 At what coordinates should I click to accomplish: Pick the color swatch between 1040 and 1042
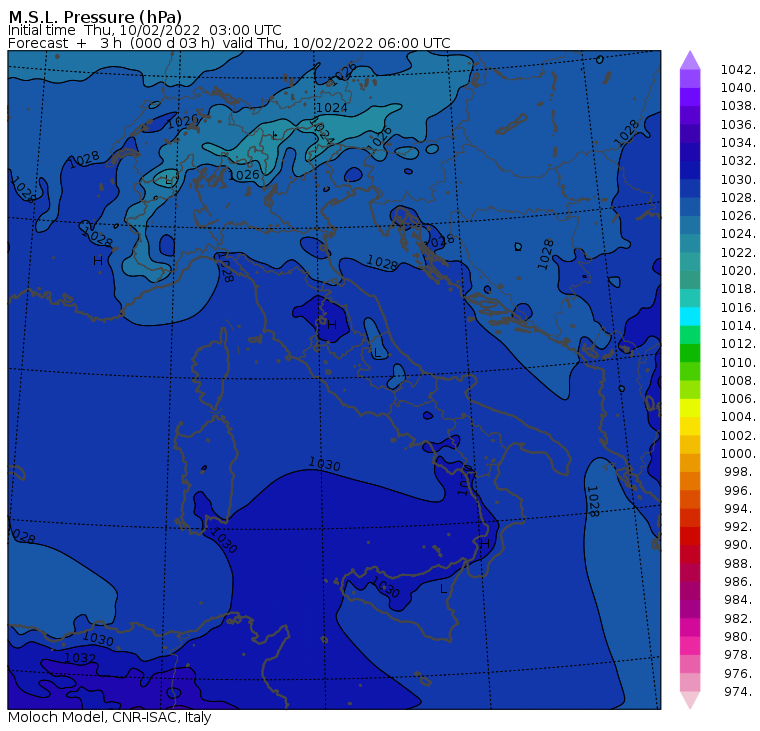(x=690, y=79)
